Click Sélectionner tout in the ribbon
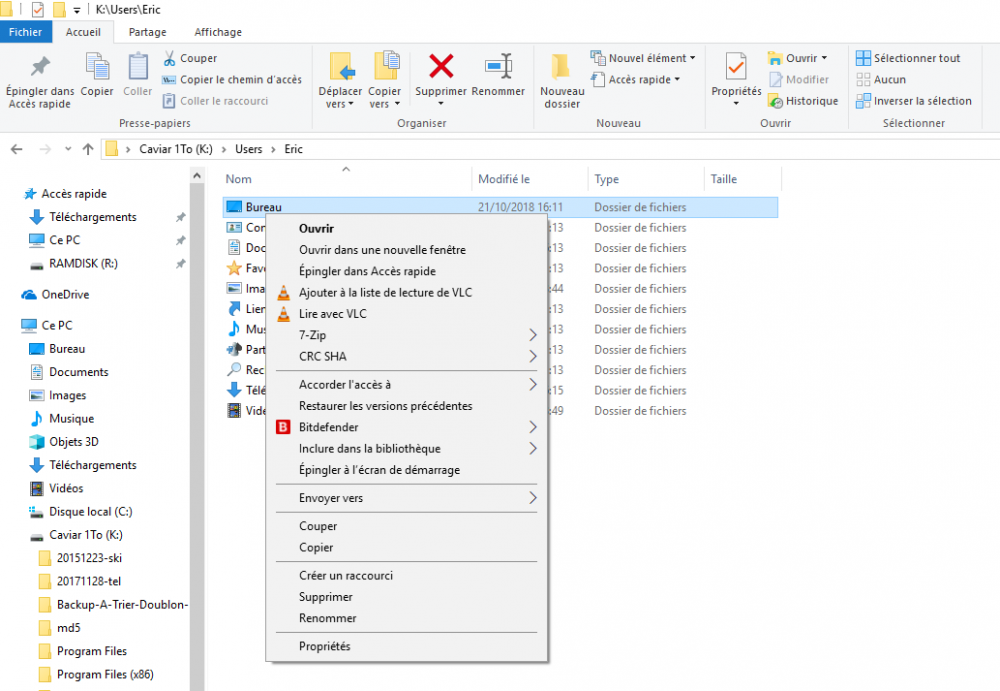 point(908,58)
